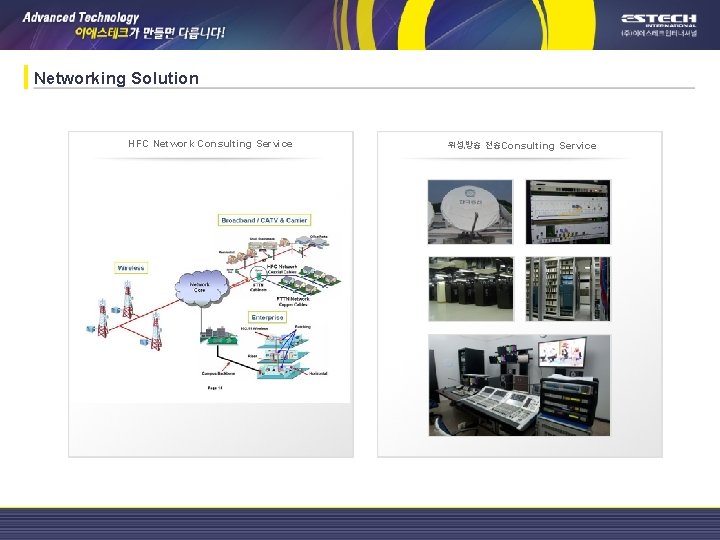Select the 'HFC Network Consulting Service' heading
This screenshot has width=720, height=540.
point(210,144)
